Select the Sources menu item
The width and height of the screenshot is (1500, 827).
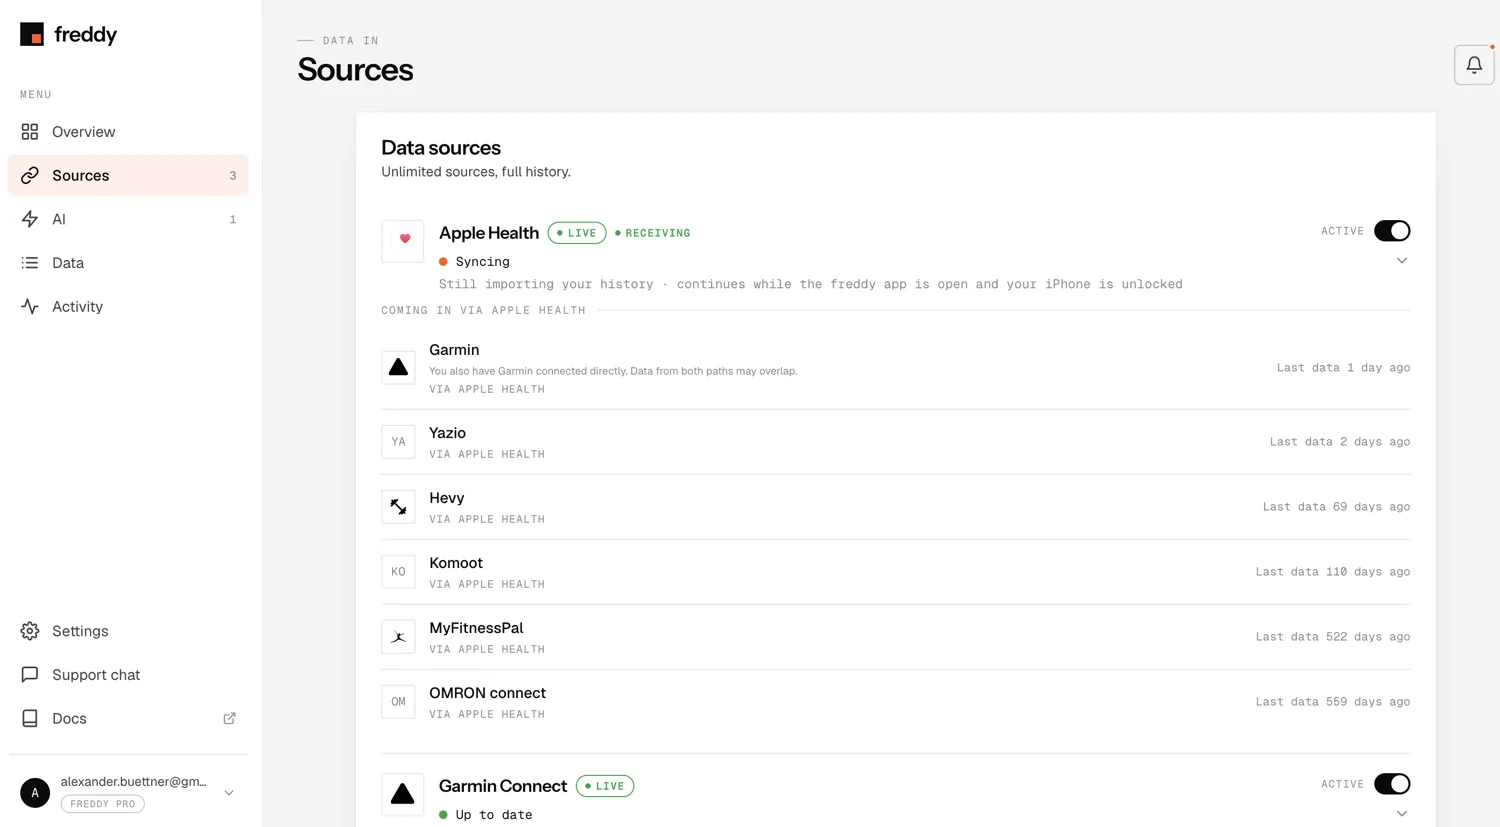coord(128,176)
